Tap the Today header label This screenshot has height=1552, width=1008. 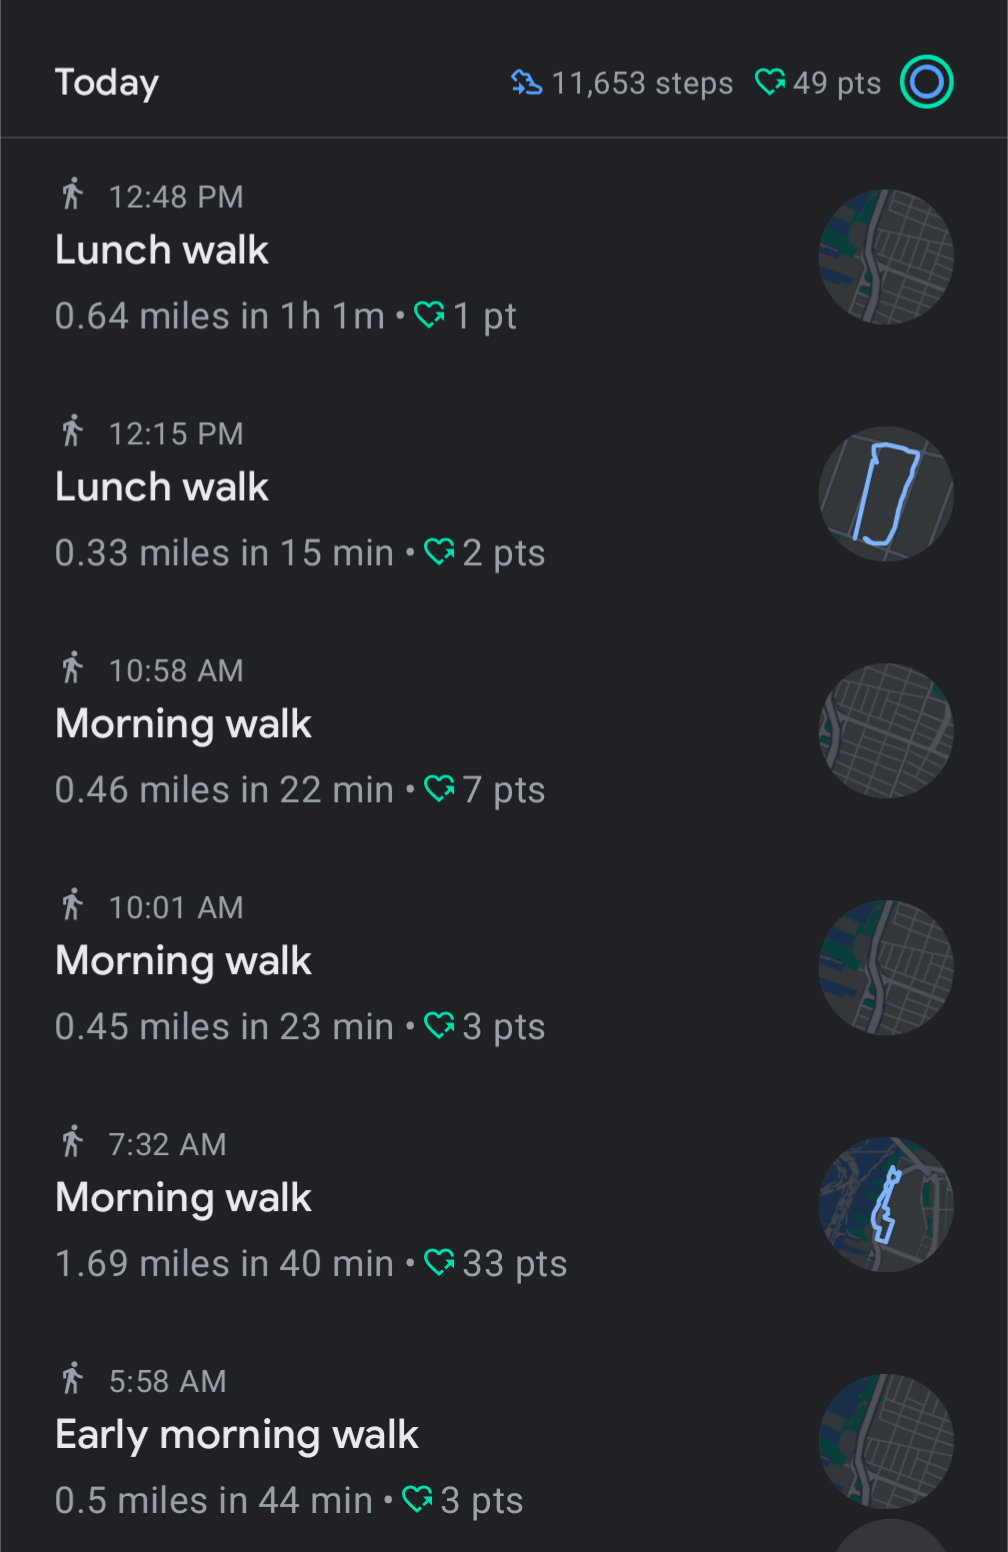(107, 83)
